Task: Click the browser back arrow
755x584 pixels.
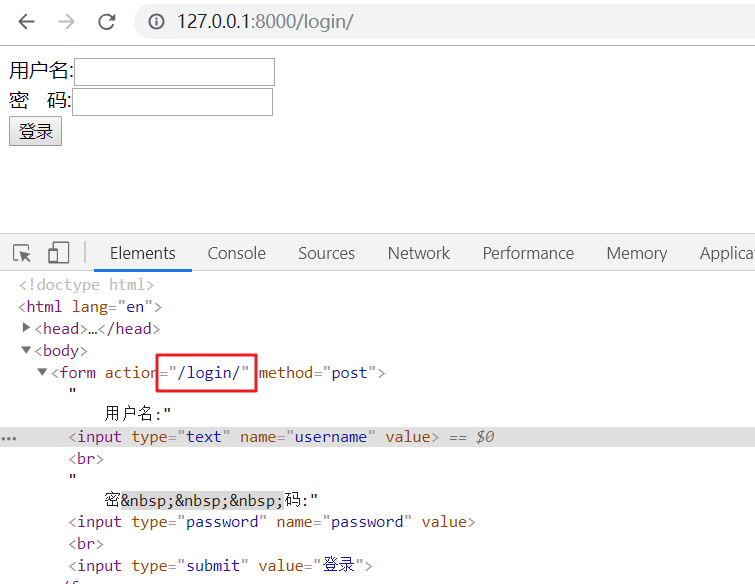Action: [26, 21]
